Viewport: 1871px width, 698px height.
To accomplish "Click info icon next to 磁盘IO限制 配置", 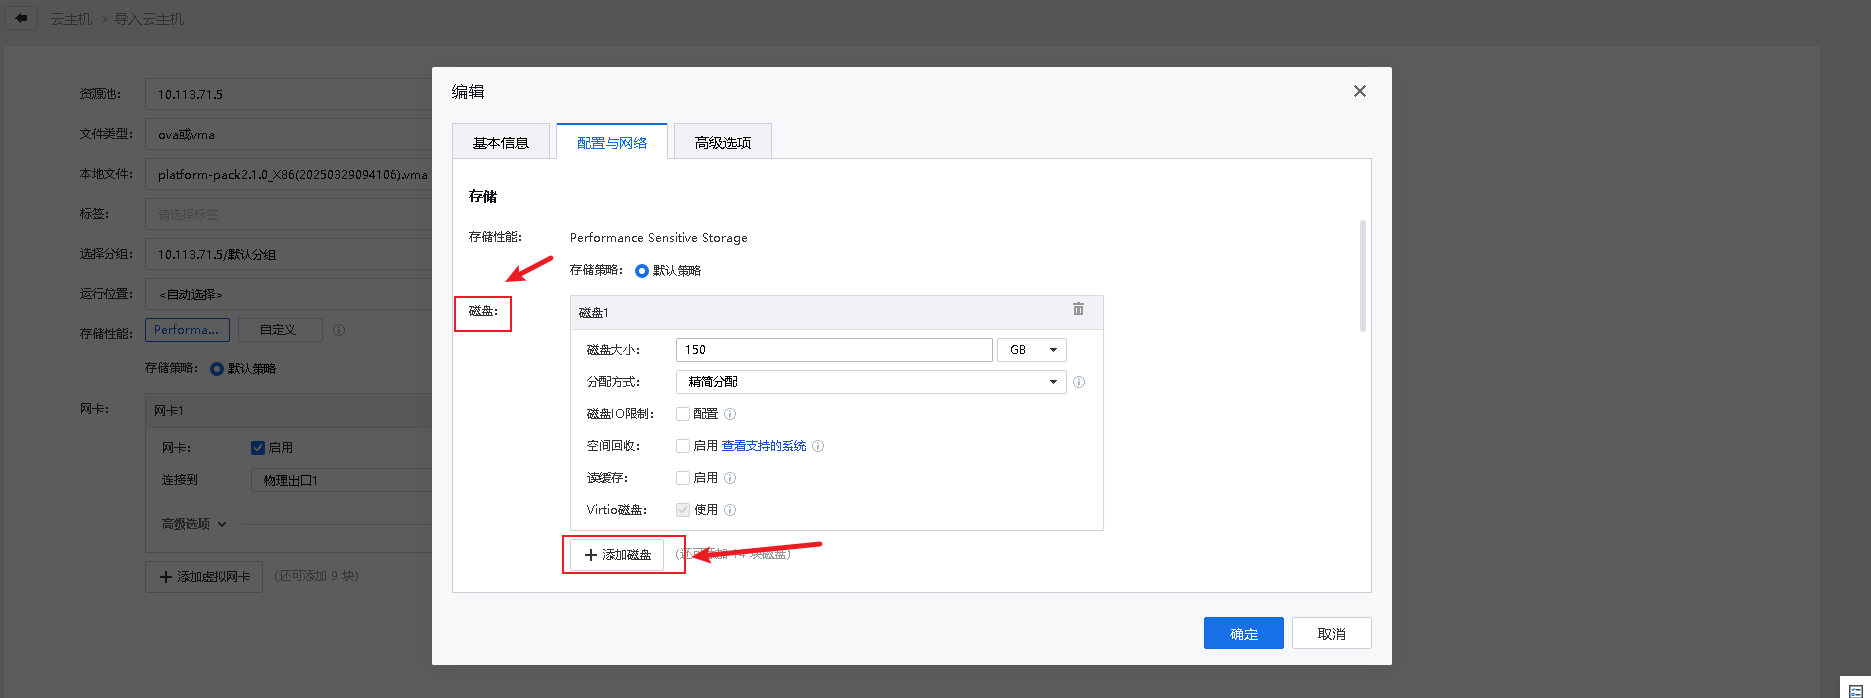I will (x=730, y=414).
